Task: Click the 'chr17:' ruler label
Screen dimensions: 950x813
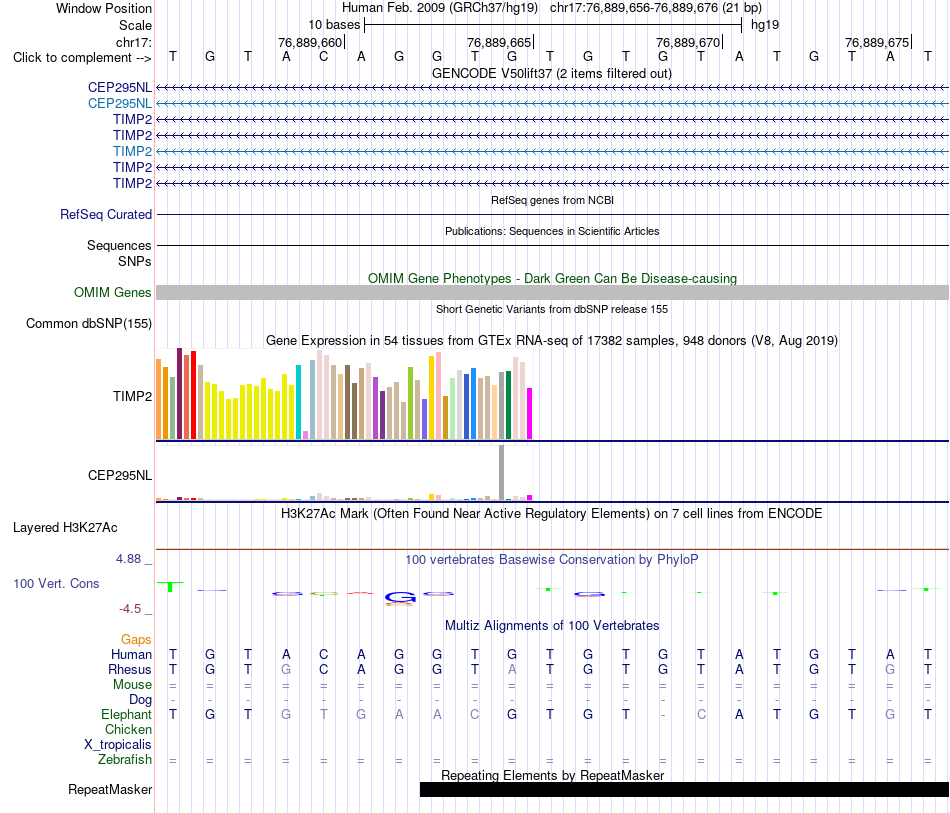Action: click(x=133, y=42)
